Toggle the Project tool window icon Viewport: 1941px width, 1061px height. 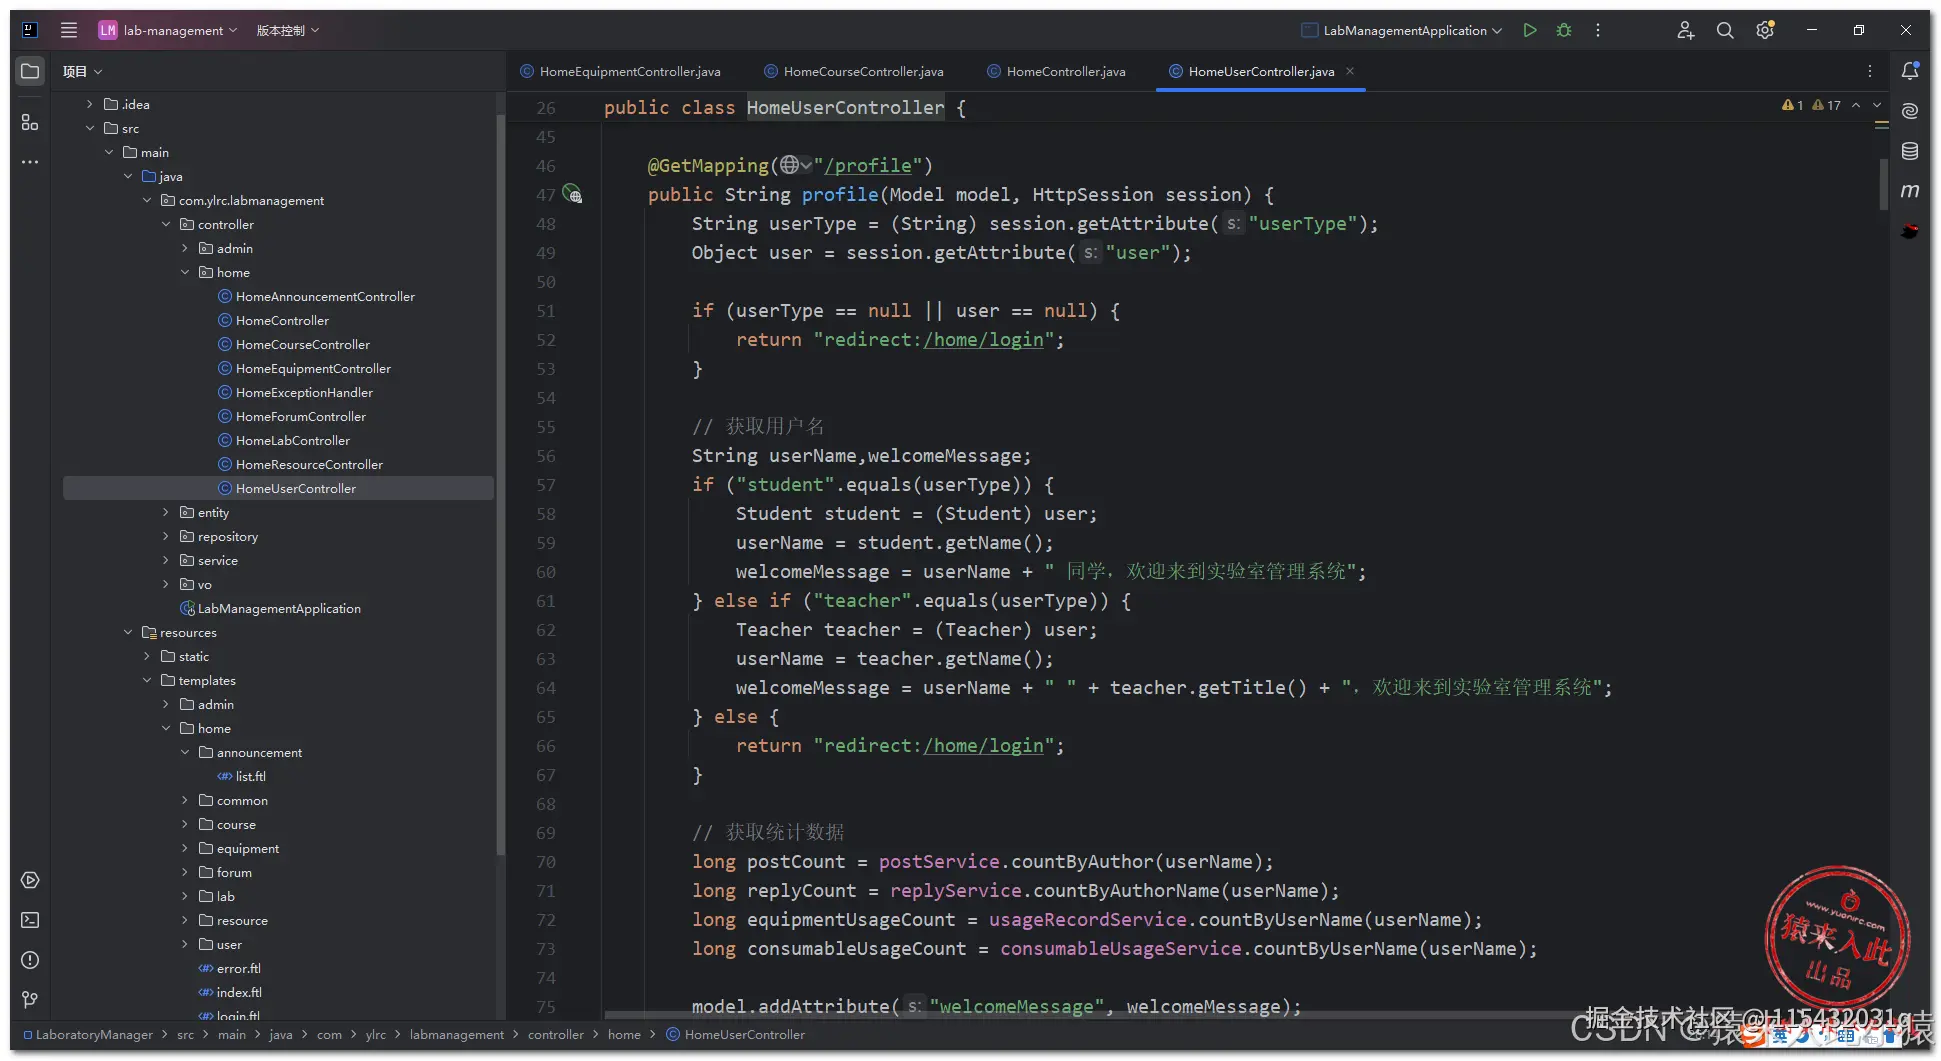click(30, 71)
